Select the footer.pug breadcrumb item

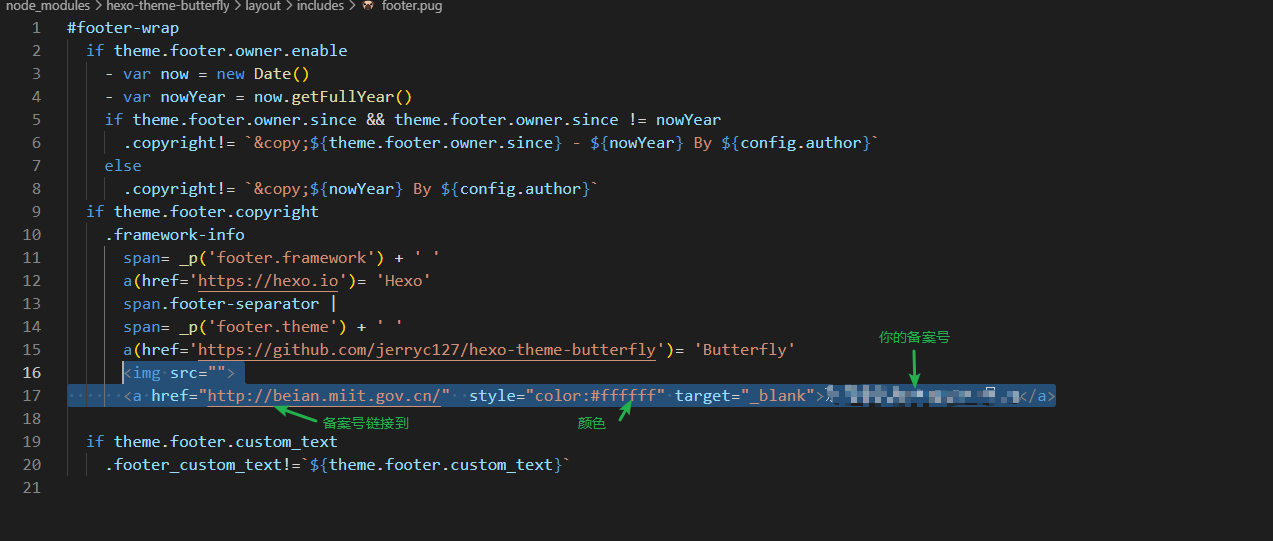tap(412, 6)
